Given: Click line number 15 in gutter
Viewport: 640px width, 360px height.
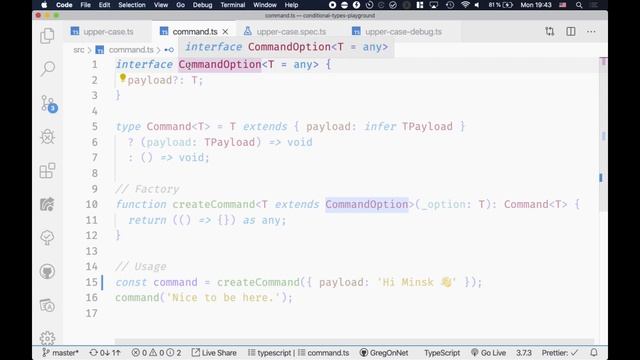Looking at the screenshot, I should [91, 282].
